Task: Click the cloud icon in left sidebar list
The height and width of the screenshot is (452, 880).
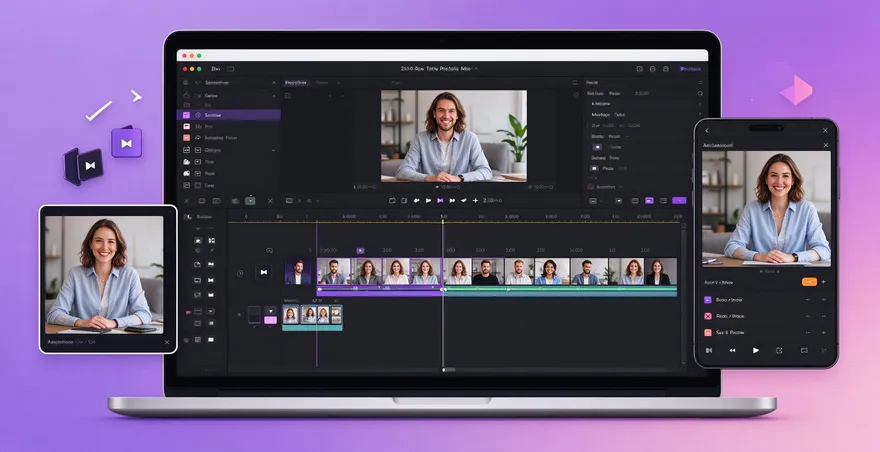Action: pyautogui.click(x=187, y=162)
